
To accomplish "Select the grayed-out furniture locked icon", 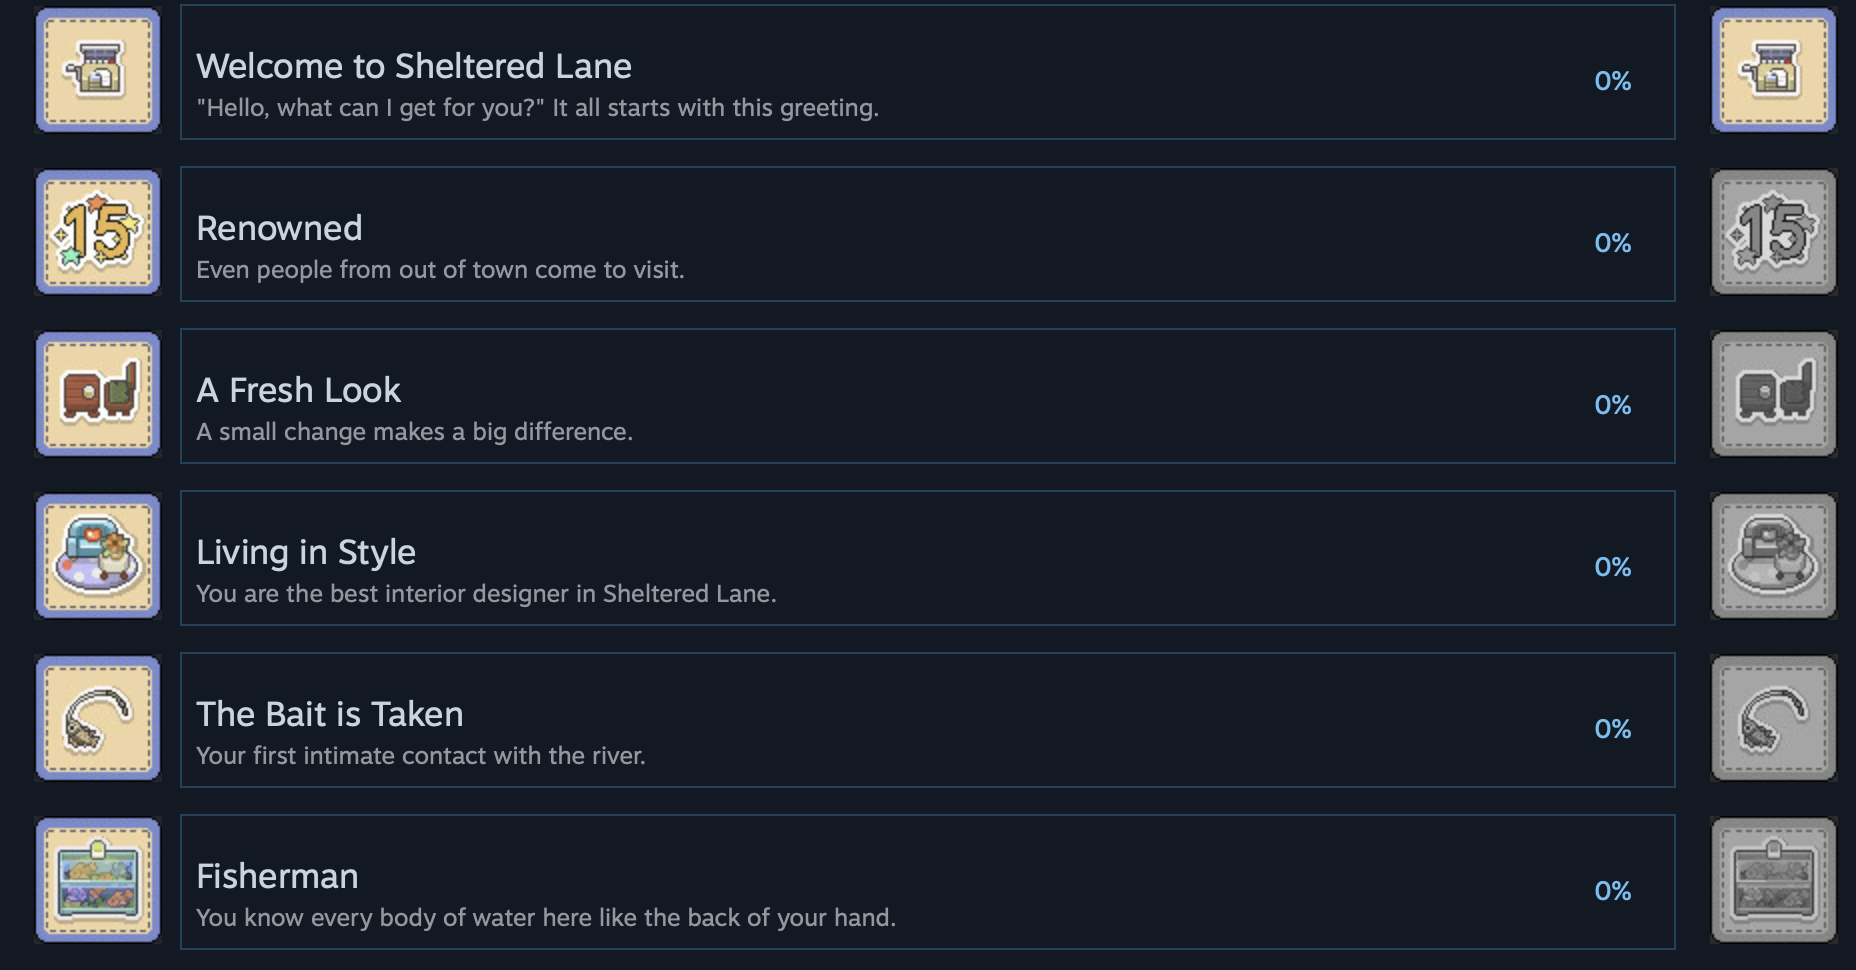I will click(1774, 394).
